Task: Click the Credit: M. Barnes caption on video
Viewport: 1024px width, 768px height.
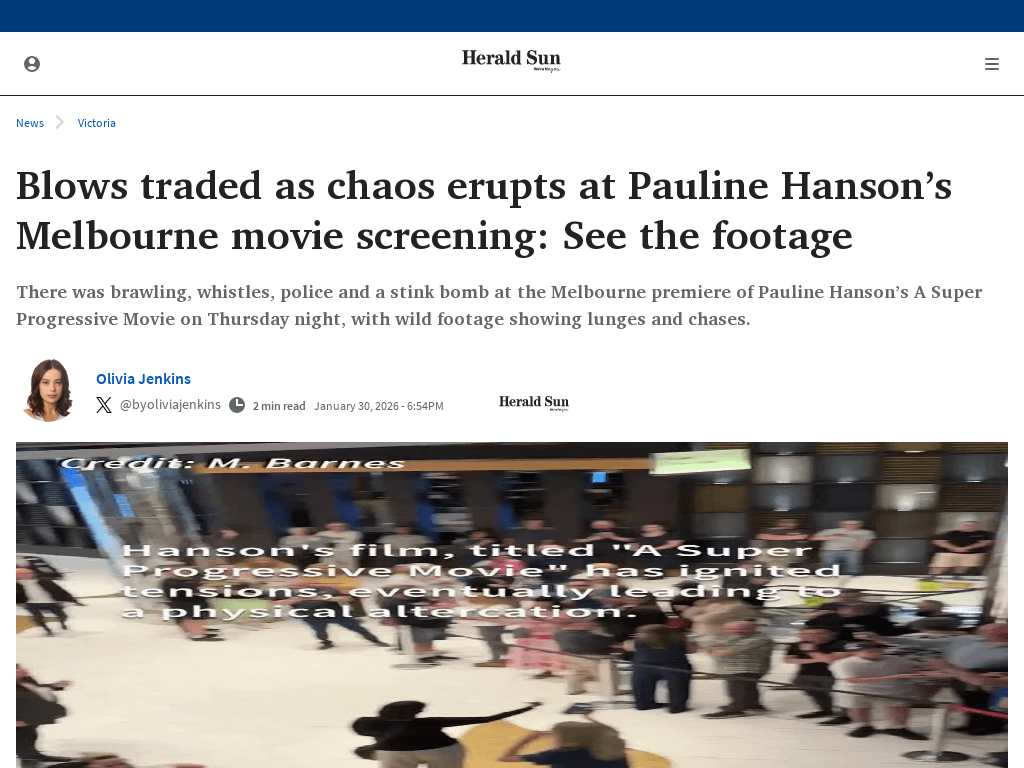Action: click(x=232, y=464)
